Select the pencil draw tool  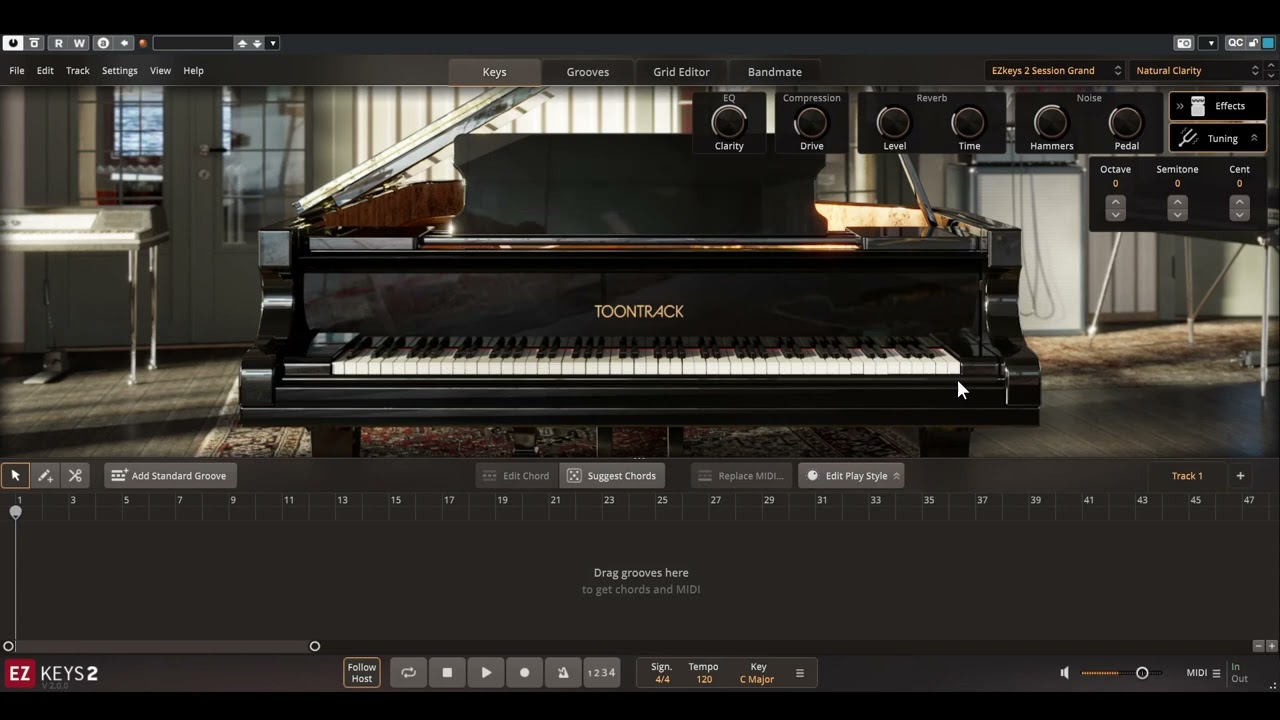pyautogui.click(x=45, y=476)
